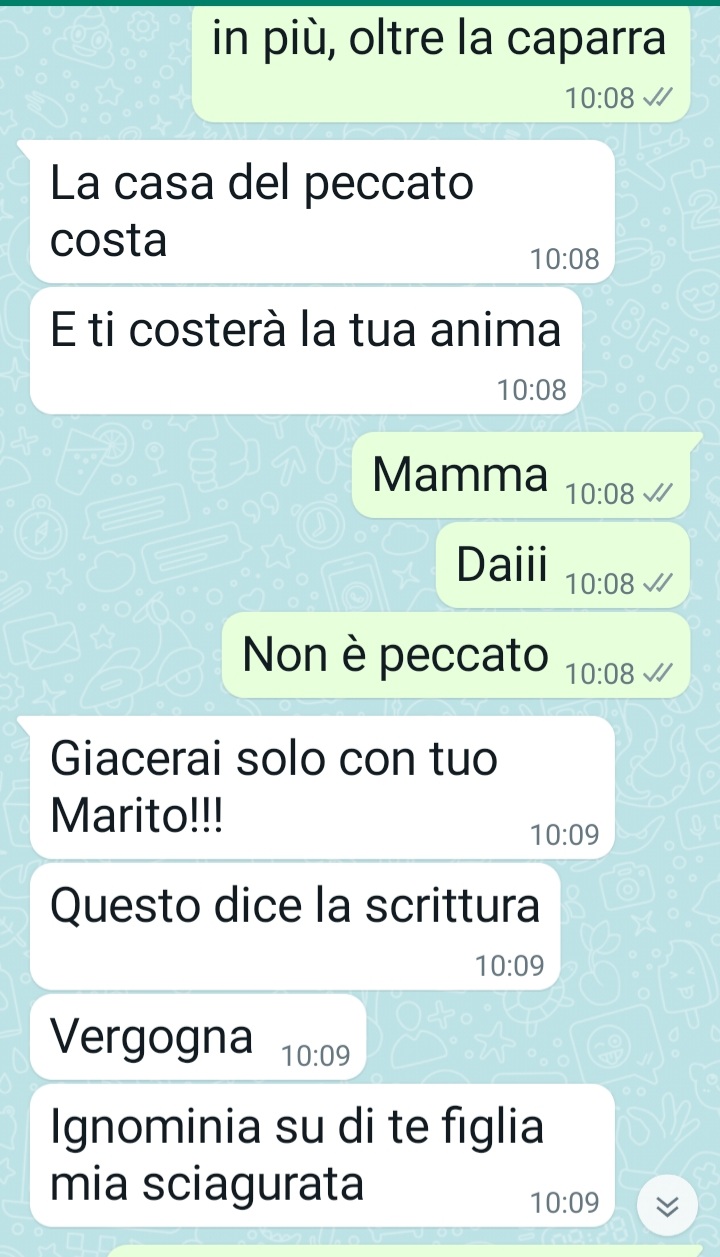Select the 'La casa del peccato costa' message

[322, 212]
